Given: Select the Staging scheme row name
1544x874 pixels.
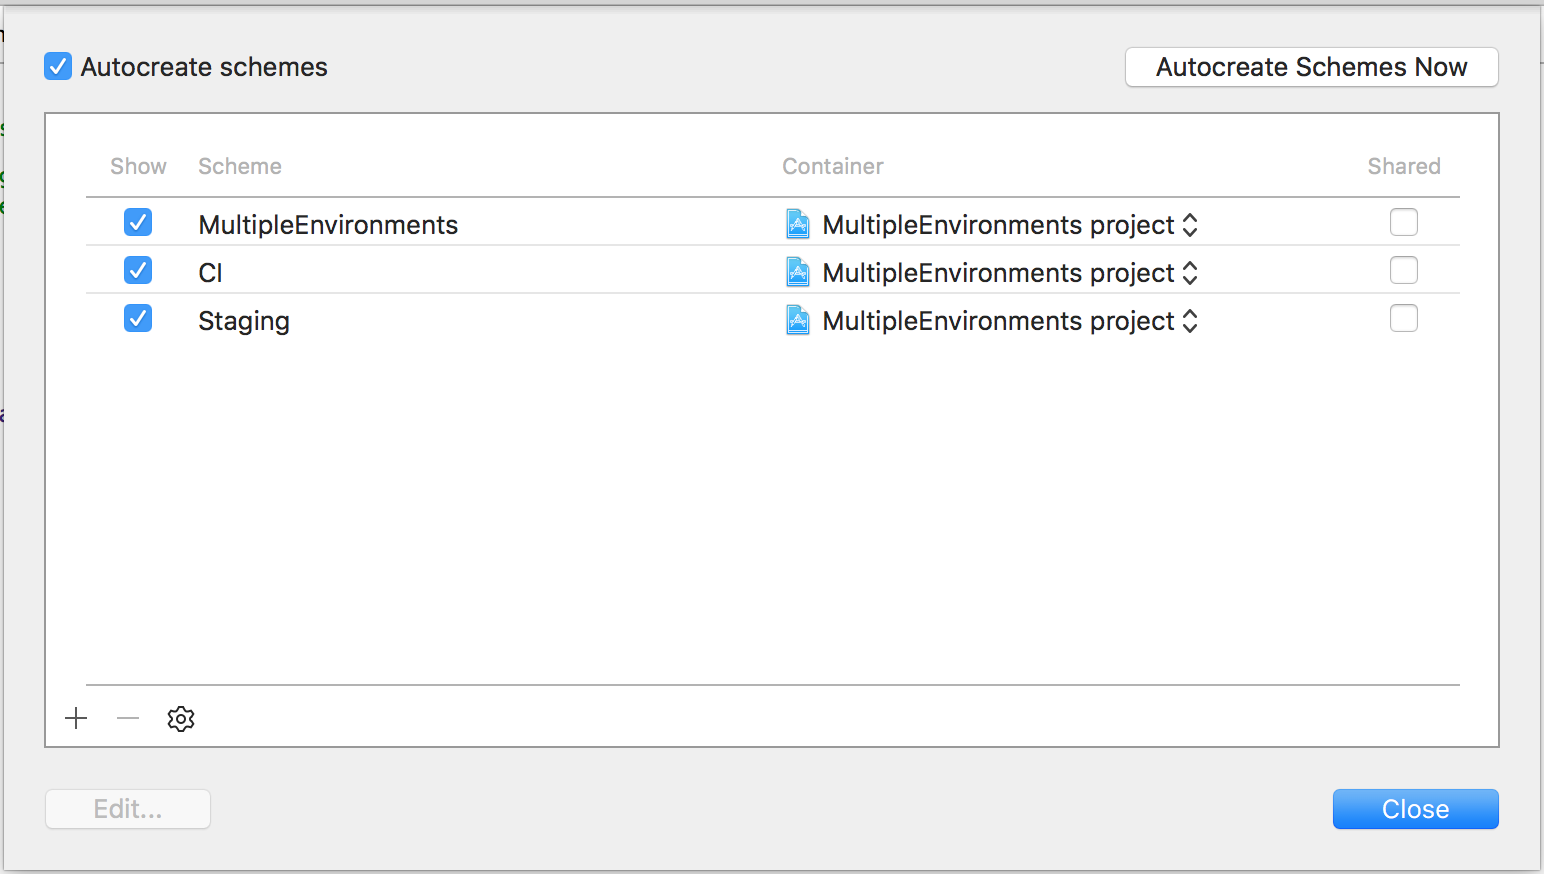Looking at the screenshot, I should (244, 321).
